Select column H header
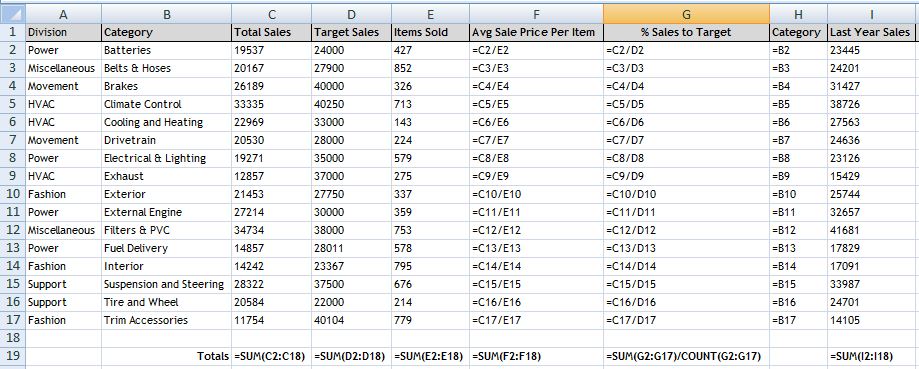This screenshot has width=919, height=369. pos(799,14)
